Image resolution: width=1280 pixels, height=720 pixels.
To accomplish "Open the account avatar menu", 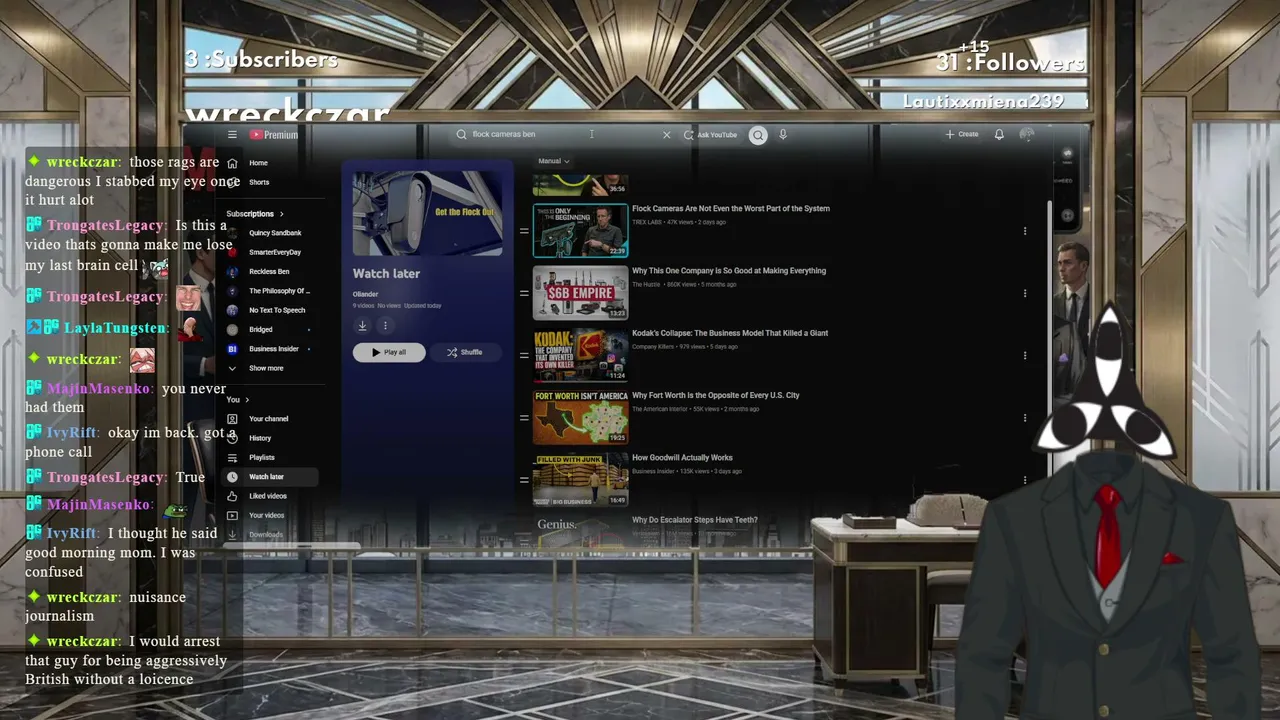I will [x=1027, y=135].
